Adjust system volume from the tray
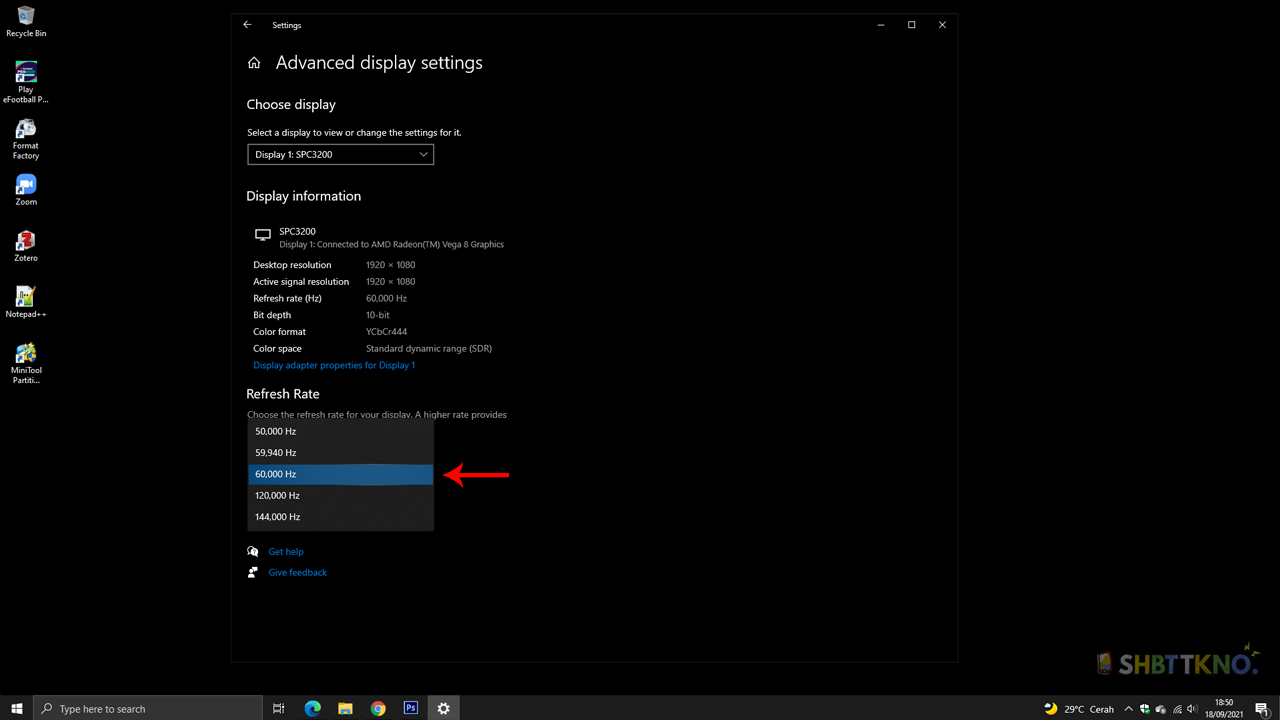The height and width of the screenshot is (720, 1280). tap(1190, 708)
